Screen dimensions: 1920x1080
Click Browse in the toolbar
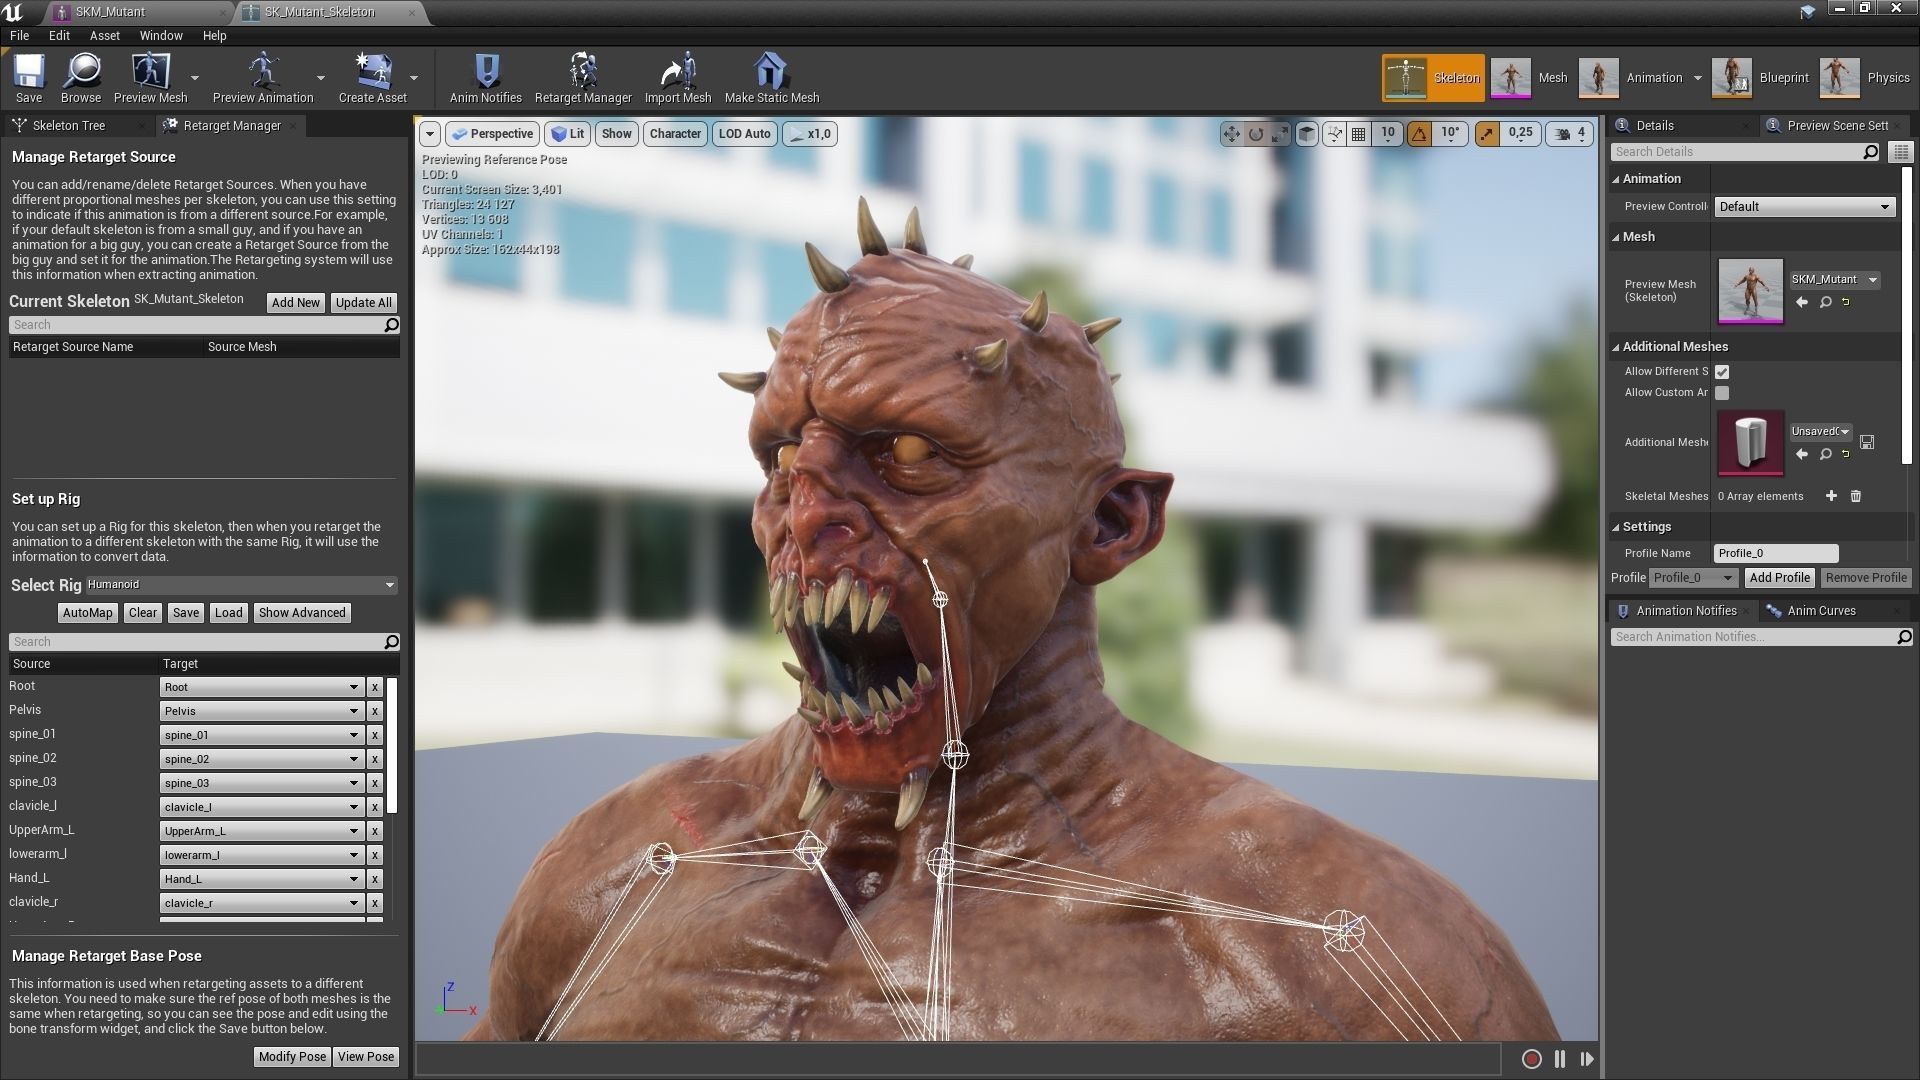(x=81, y=77)
